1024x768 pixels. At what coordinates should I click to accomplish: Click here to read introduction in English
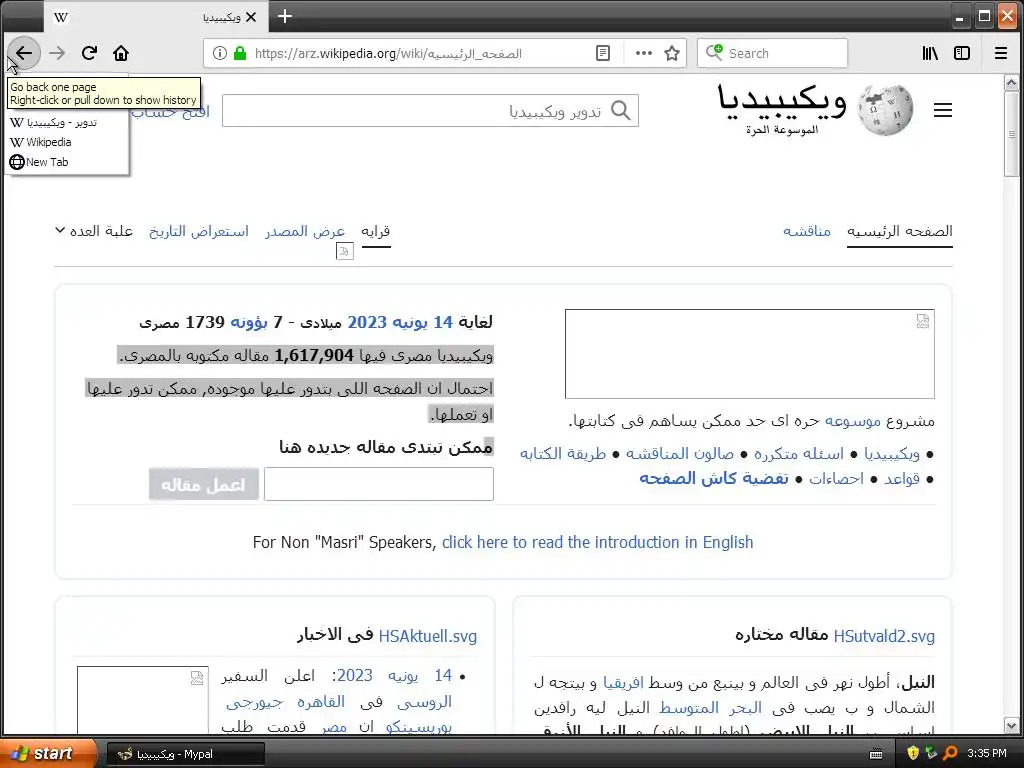pyautogui.click(x=598, y=542)
